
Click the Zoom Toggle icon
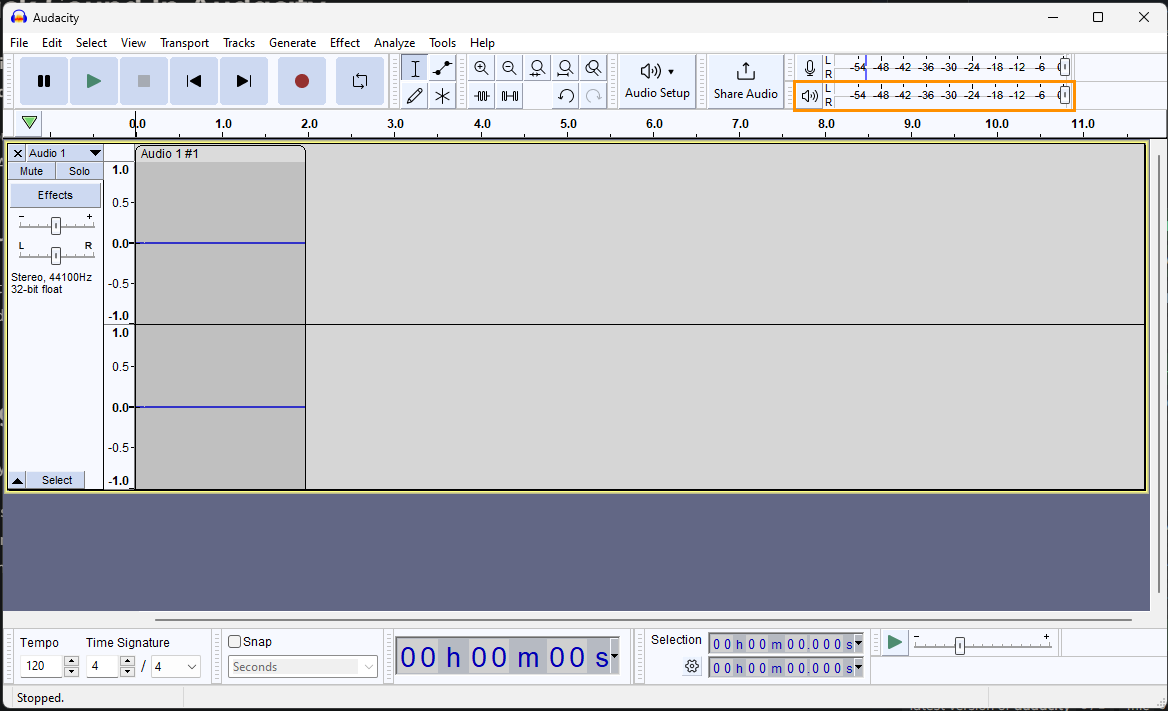pyautogui.click(x=593, y=69)
